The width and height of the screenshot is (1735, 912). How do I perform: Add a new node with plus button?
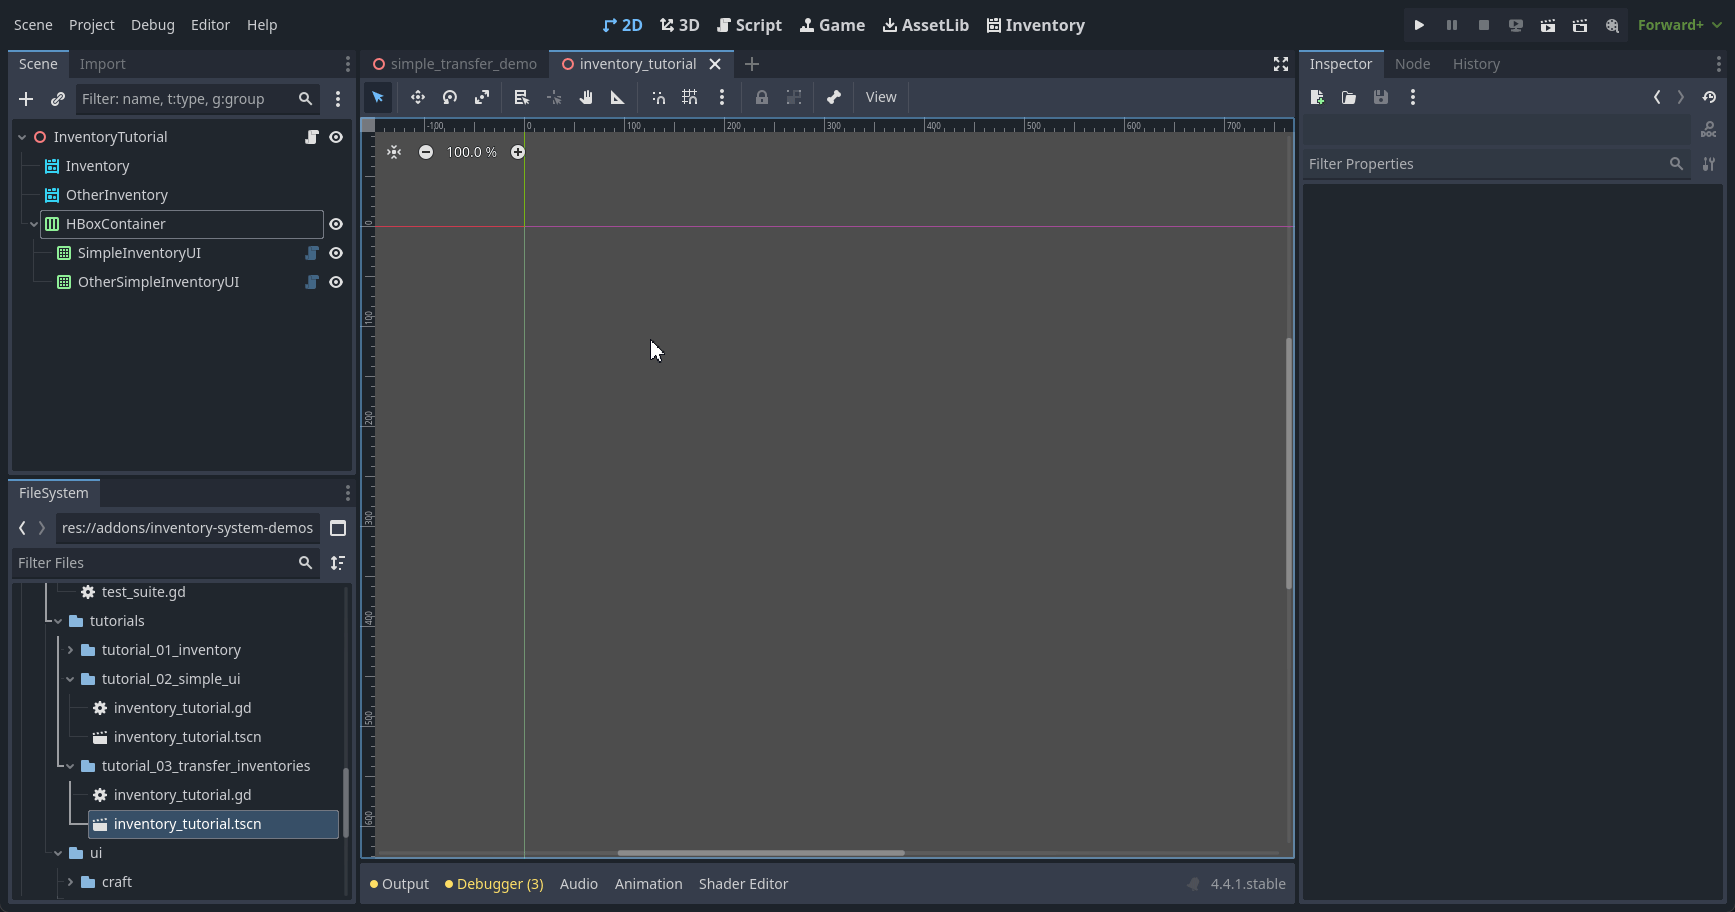(26, 99)
